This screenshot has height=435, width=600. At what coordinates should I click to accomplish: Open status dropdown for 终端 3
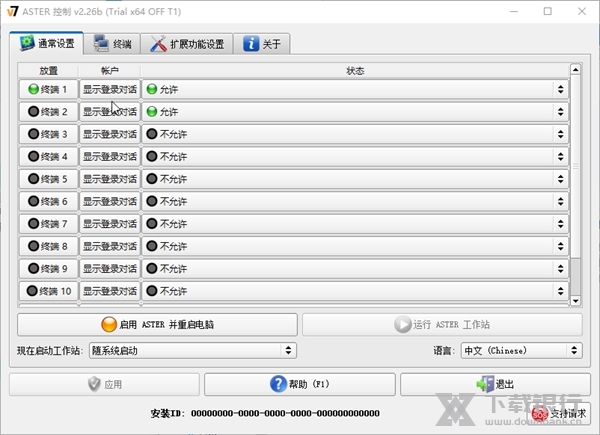tap(355, 134)
